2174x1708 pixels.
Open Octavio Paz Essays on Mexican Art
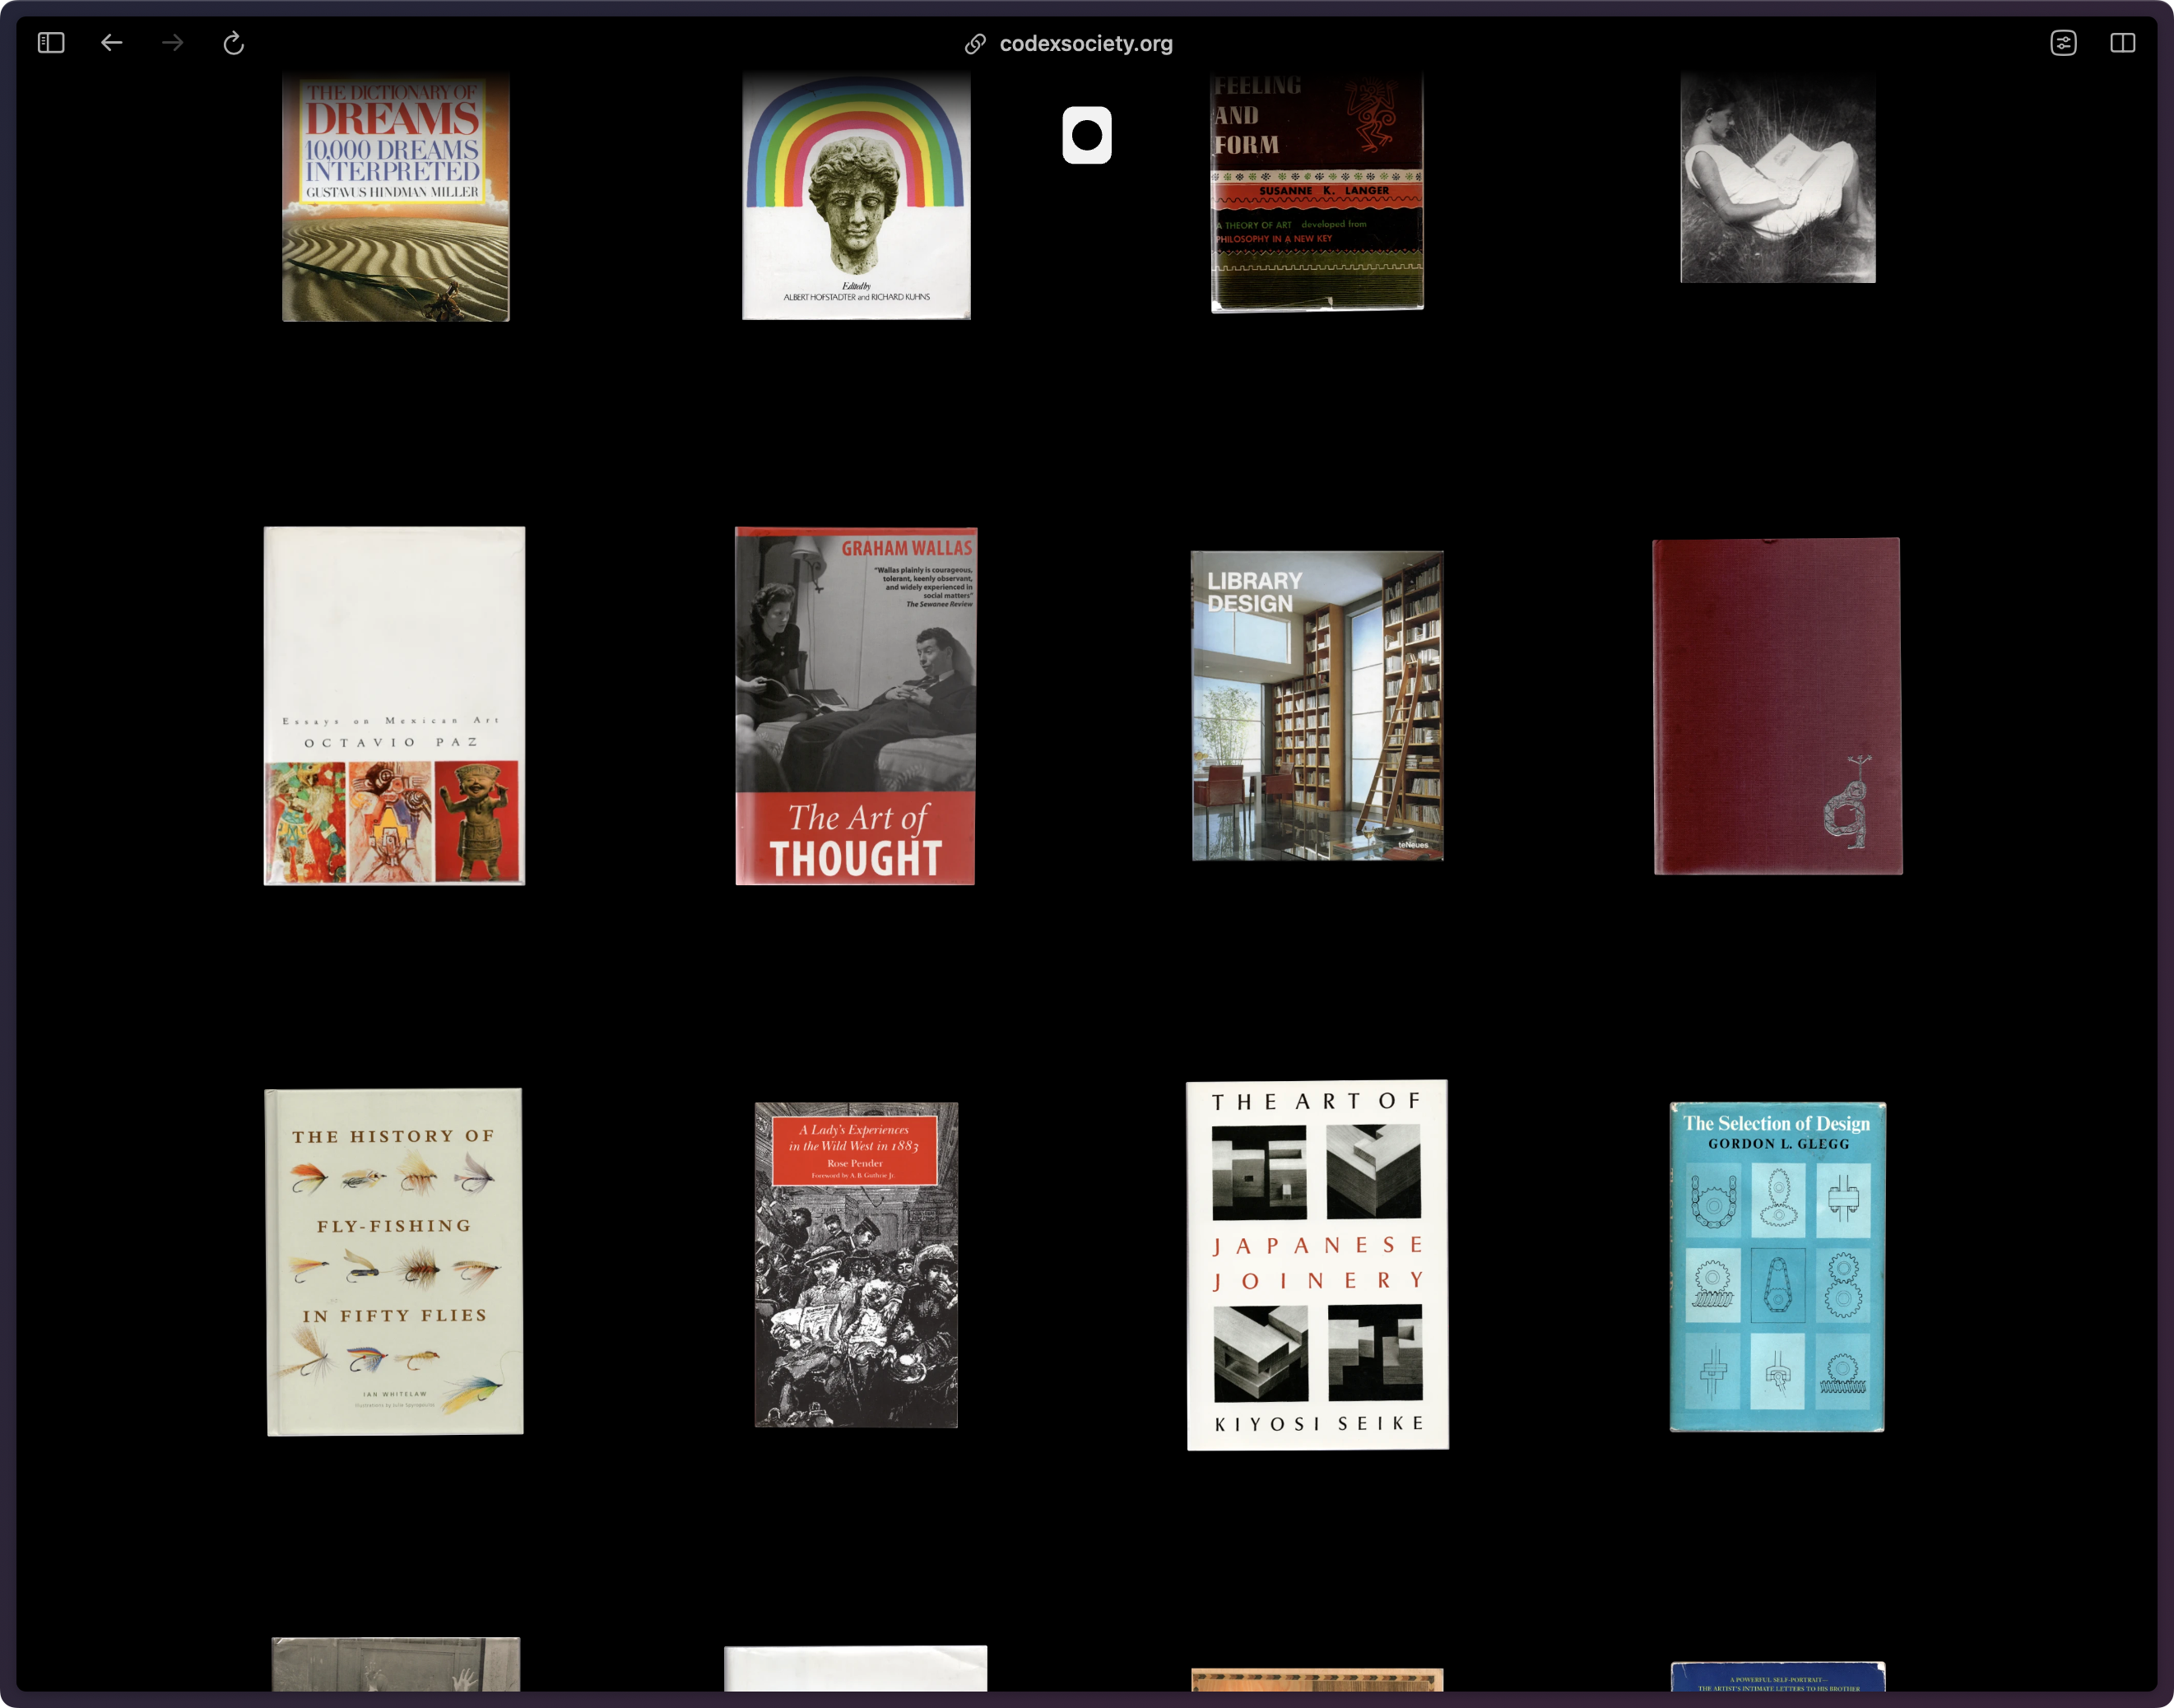pyautogui.click(x=394, y=705)
